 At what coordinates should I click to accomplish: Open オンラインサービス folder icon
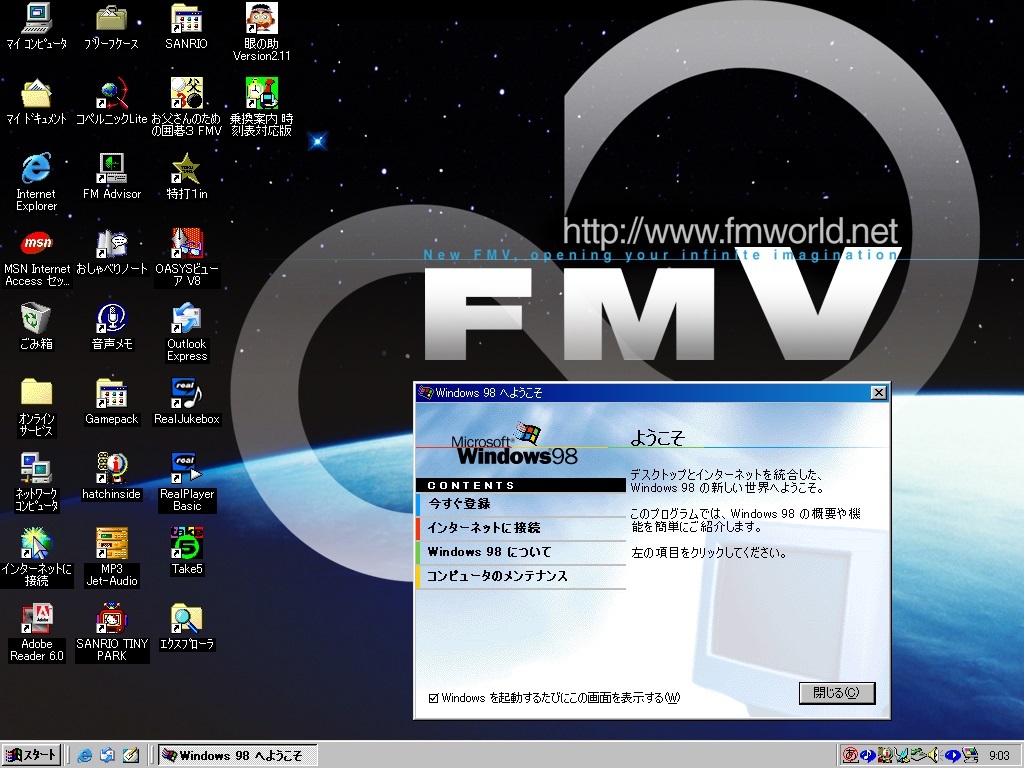37,406
